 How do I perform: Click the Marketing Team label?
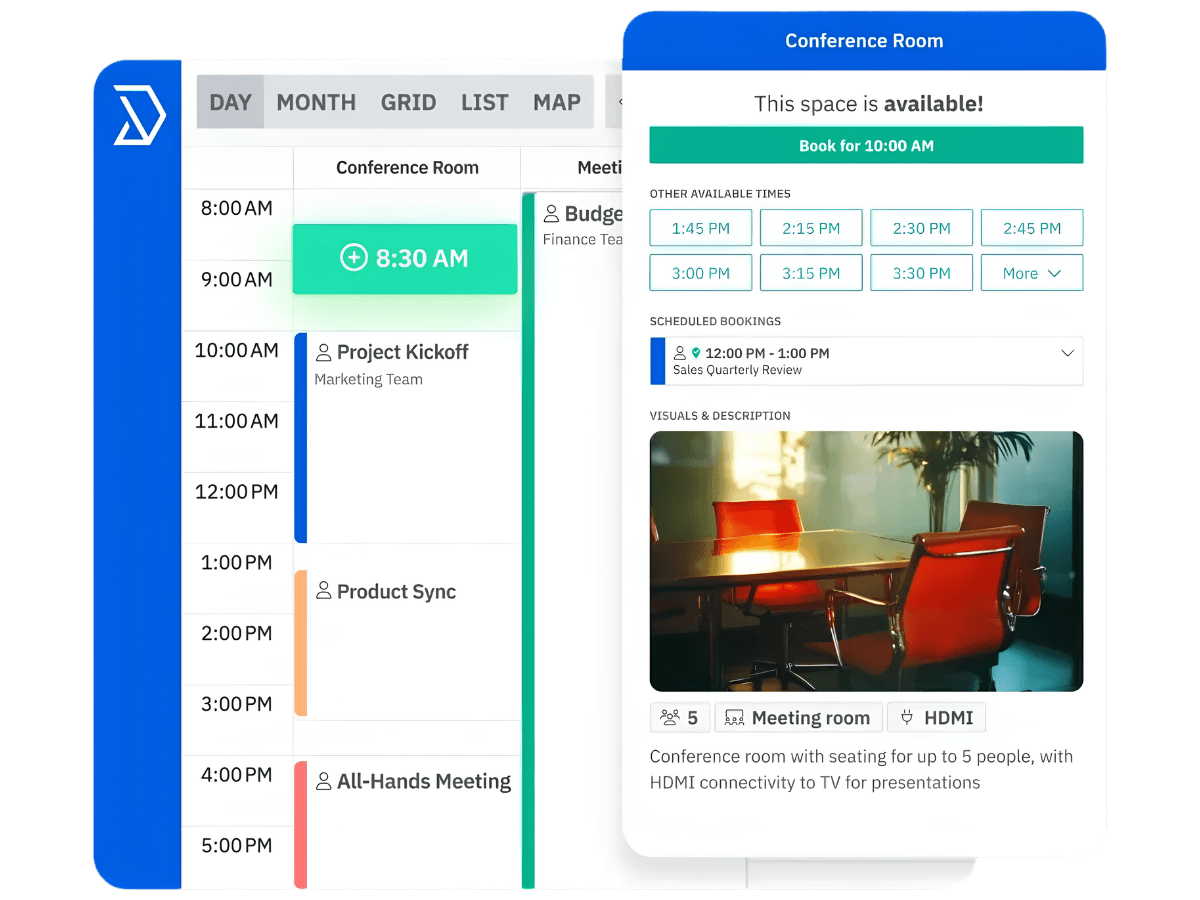coord(368,379)
